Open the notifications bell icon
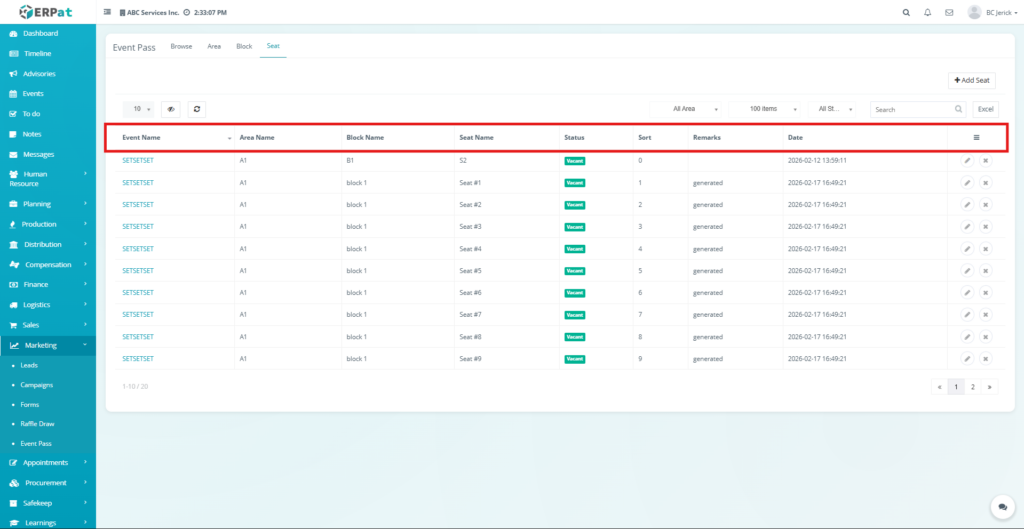Screen dimensions: 1024x529 click(927, 12)
